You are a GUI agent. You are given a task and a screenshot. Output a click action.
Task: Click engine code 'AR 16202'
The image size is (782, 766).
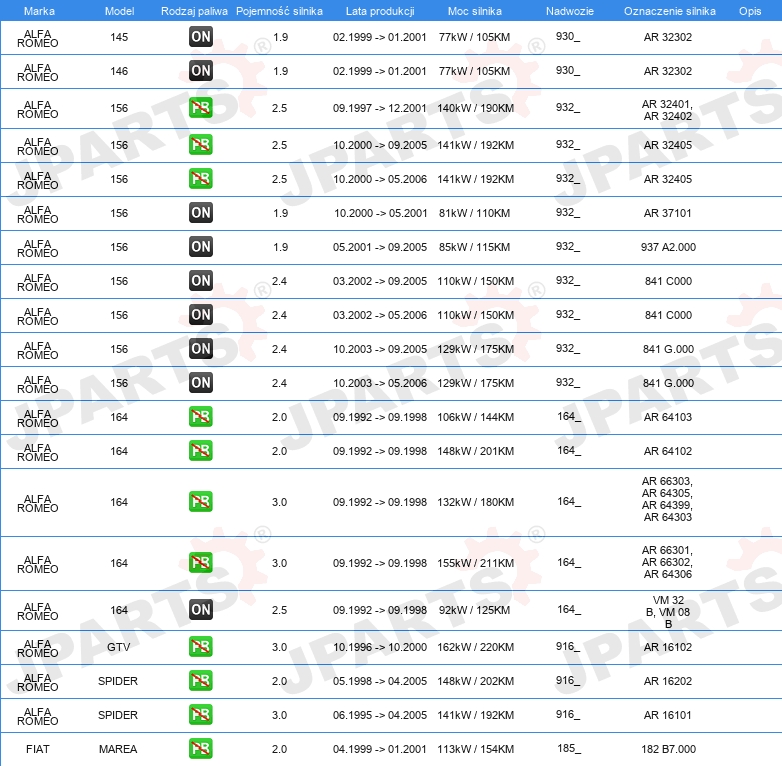point(668,681)
